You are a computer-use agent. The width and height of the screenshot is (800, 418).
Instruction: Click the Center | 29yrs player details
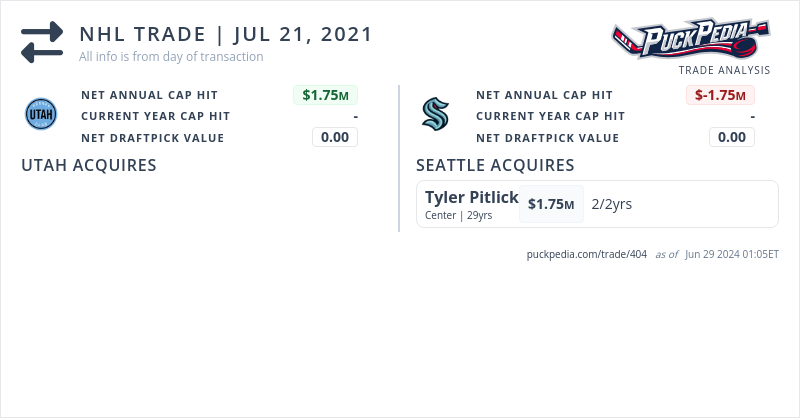pos(459,215)
